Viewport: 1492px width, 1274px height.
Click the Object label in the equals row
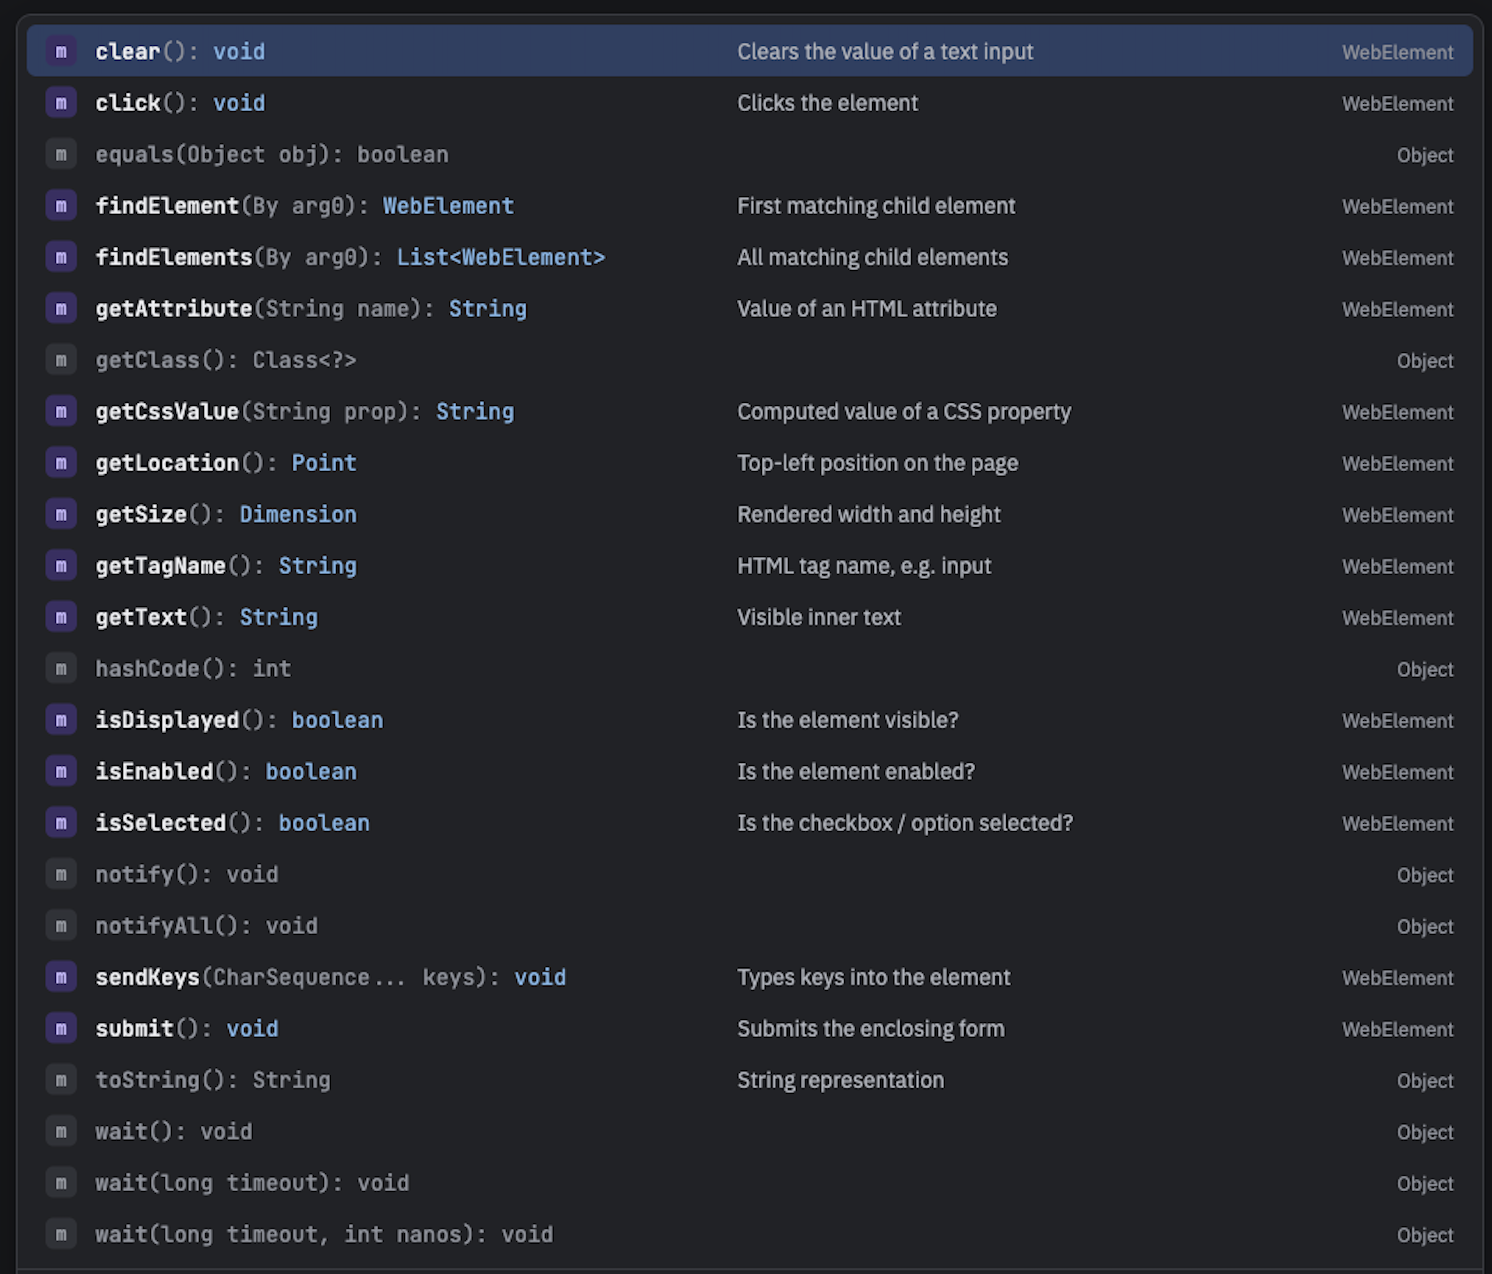pyautogui.click(x=1425, y=155)
